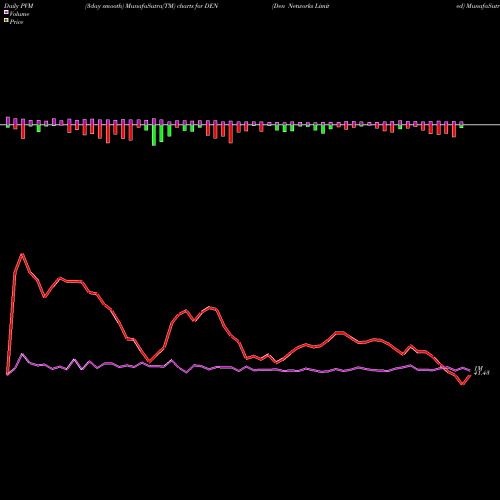Select the Volume legend label
Viewport: 500px width, 500px height.
(19, 14)
